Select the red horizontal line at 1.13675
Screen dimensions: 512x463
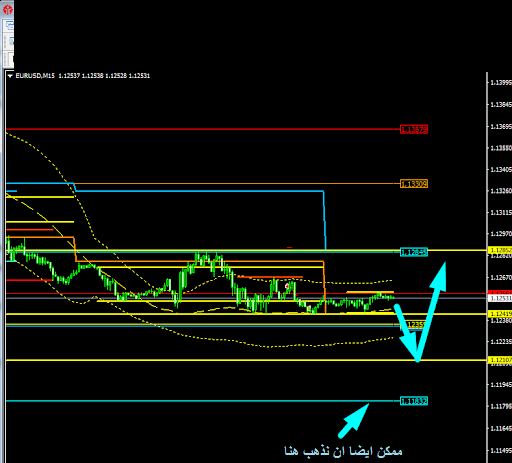tap(203, 129)
